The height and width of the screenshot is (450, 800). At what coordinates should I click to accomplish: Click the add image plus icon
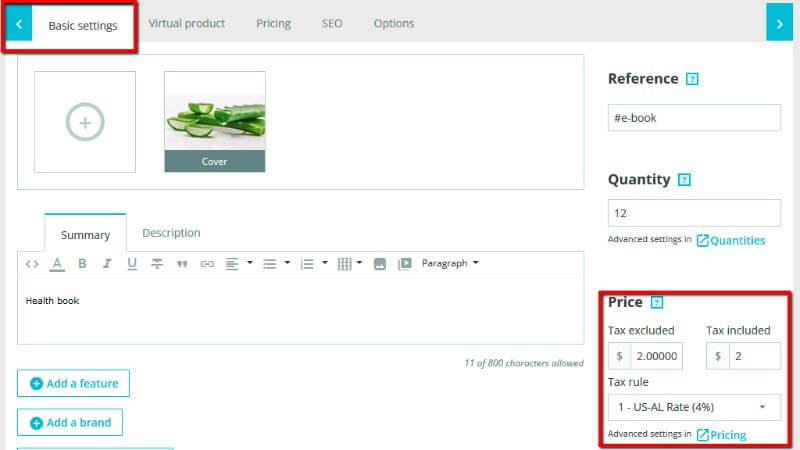[x=85, y=122]
